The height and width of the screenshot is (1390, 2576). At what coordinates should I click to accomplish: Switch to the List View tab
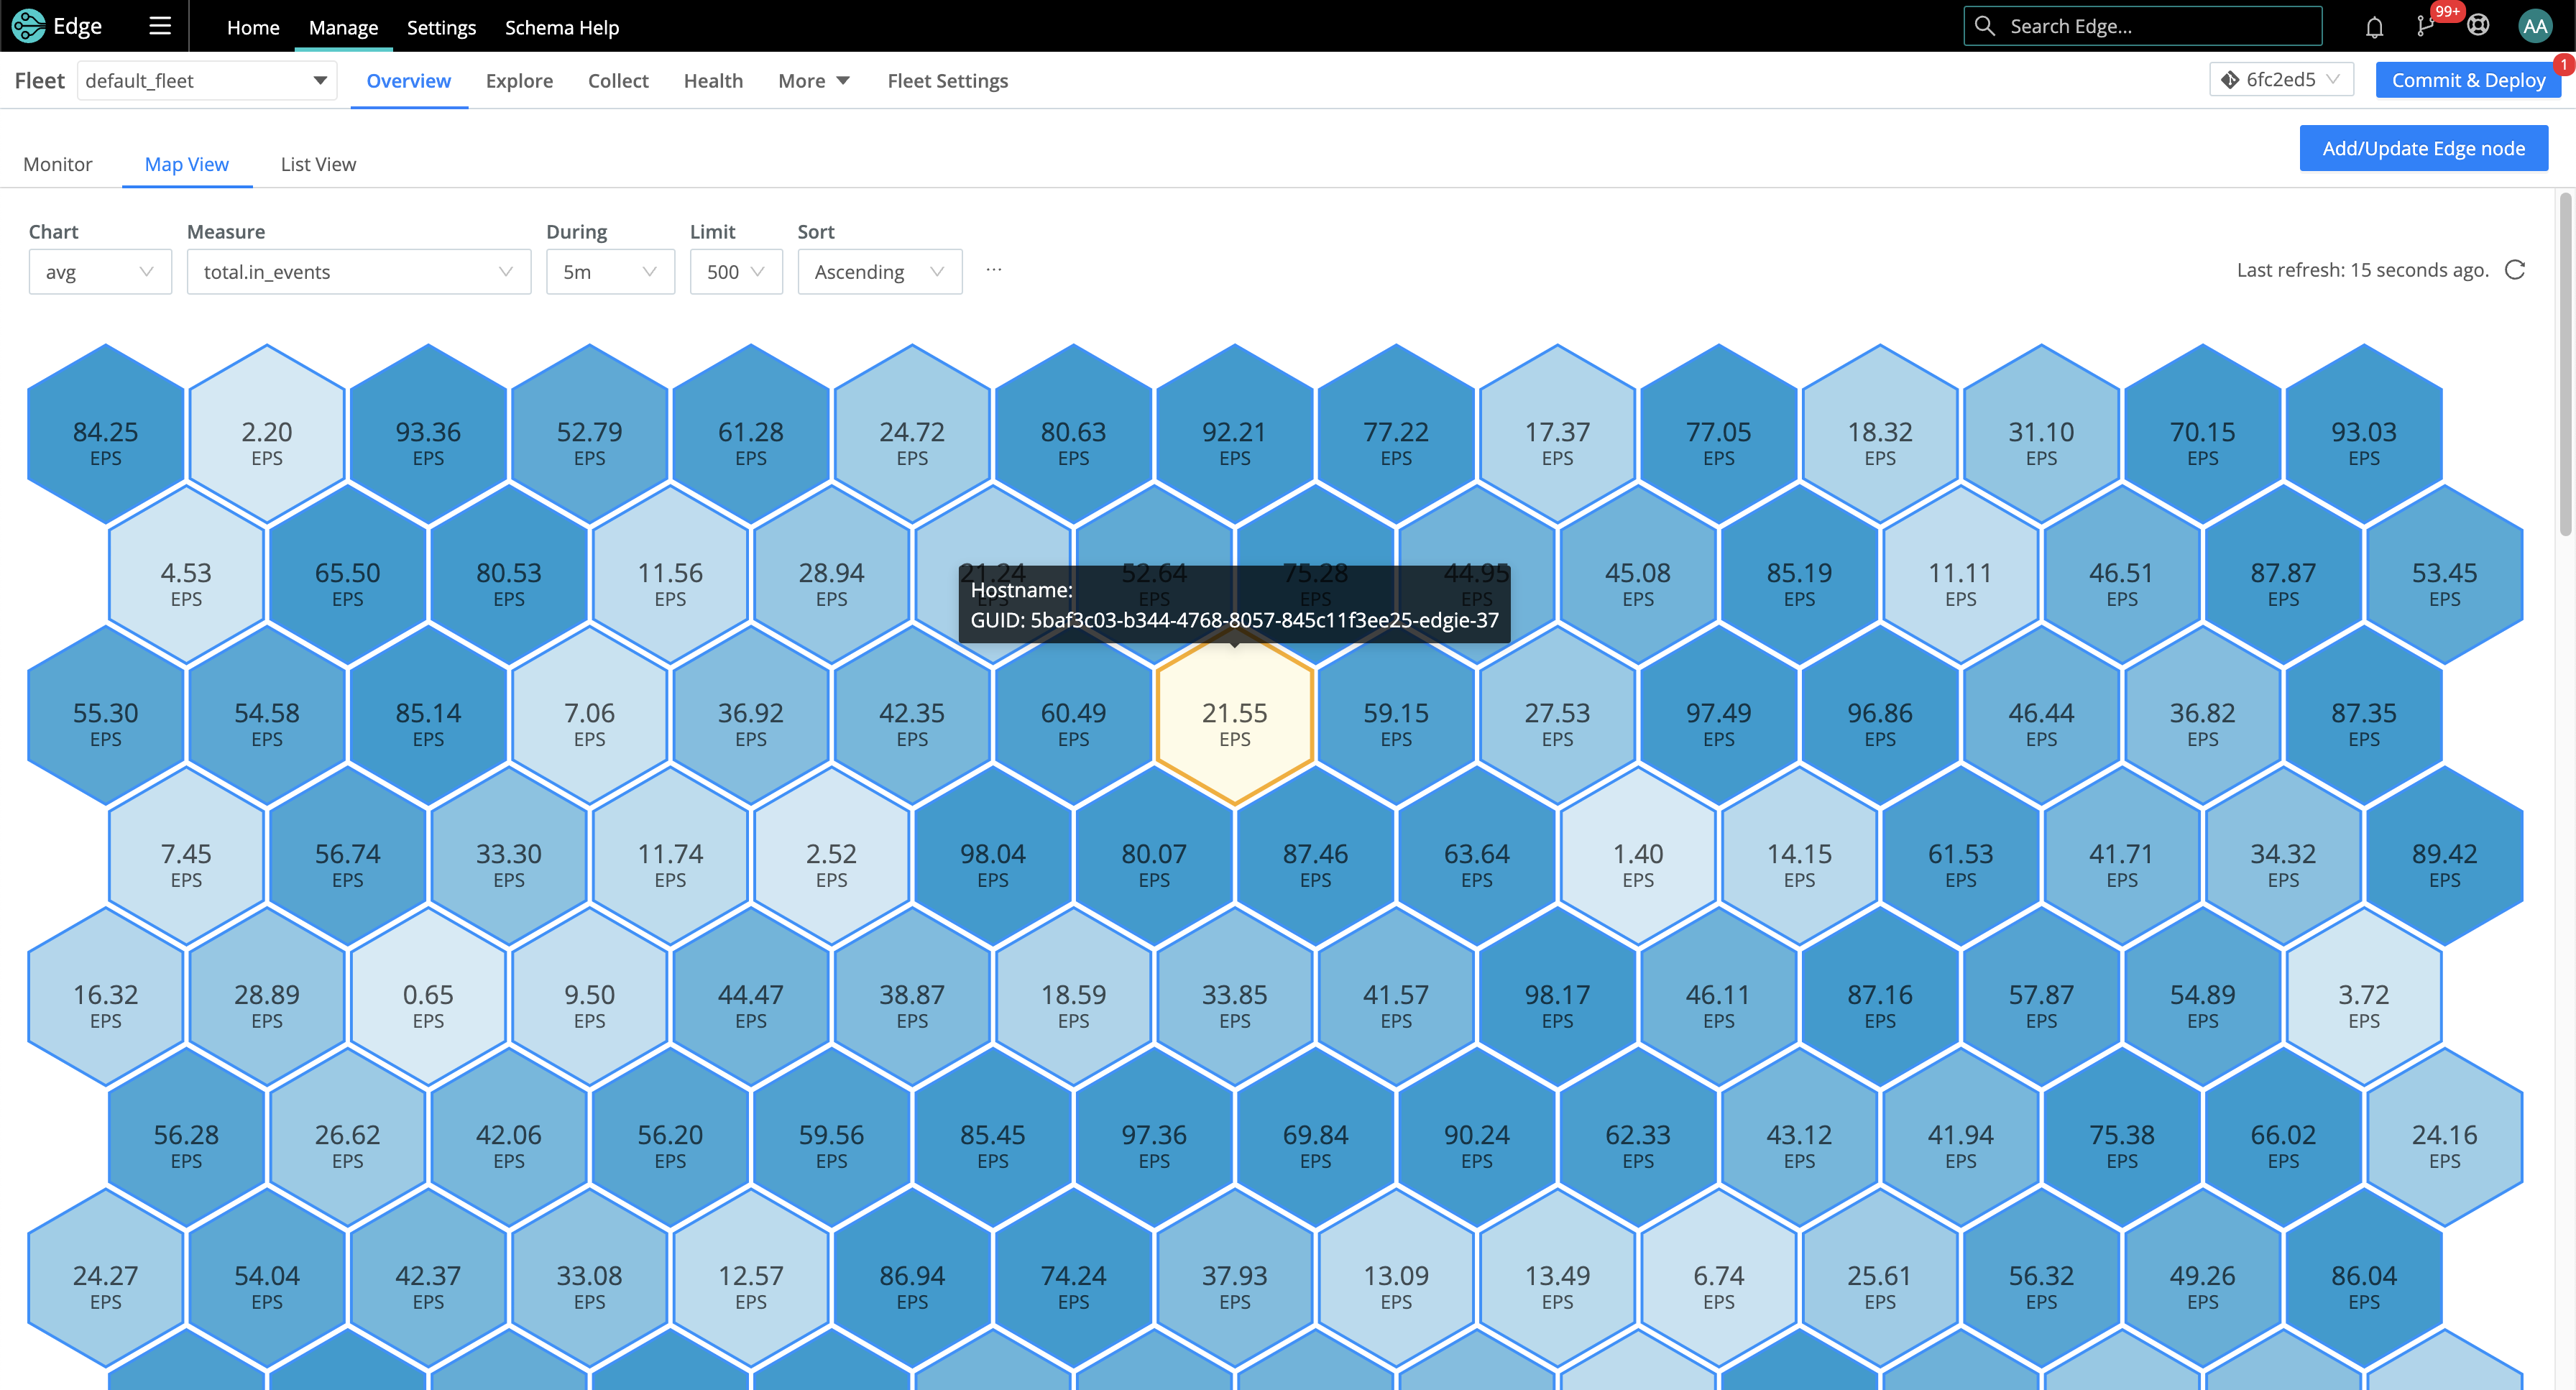pyautogui.click(x=318, y=164)
